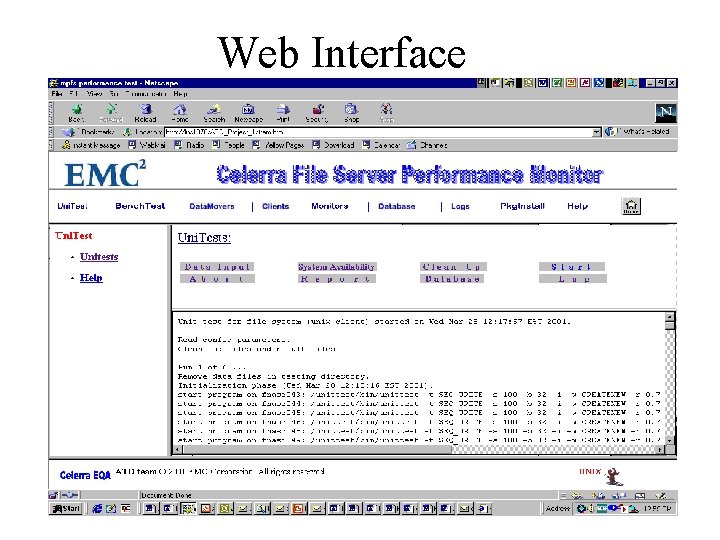Click horizontal scrollbar left arrow

click(x=178, y=450)
